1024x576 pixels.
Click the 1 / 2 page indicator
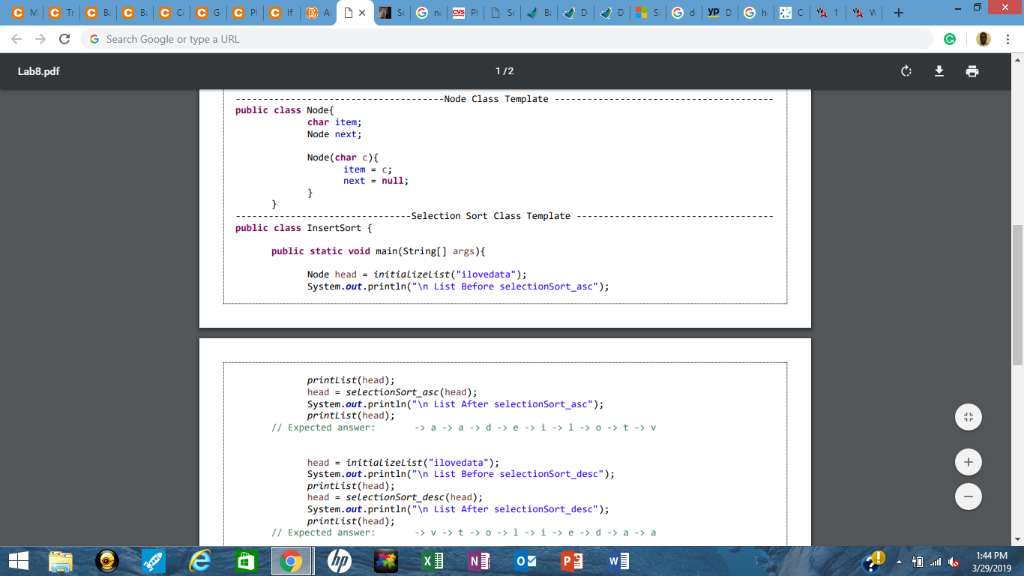(504, 71)
